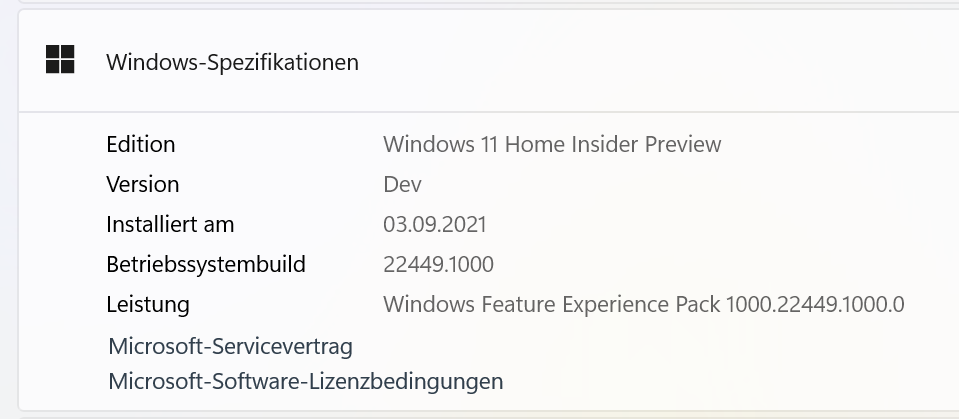
Task: Collapse the Windows-Spezifikationen section heading
Action: 232,62
